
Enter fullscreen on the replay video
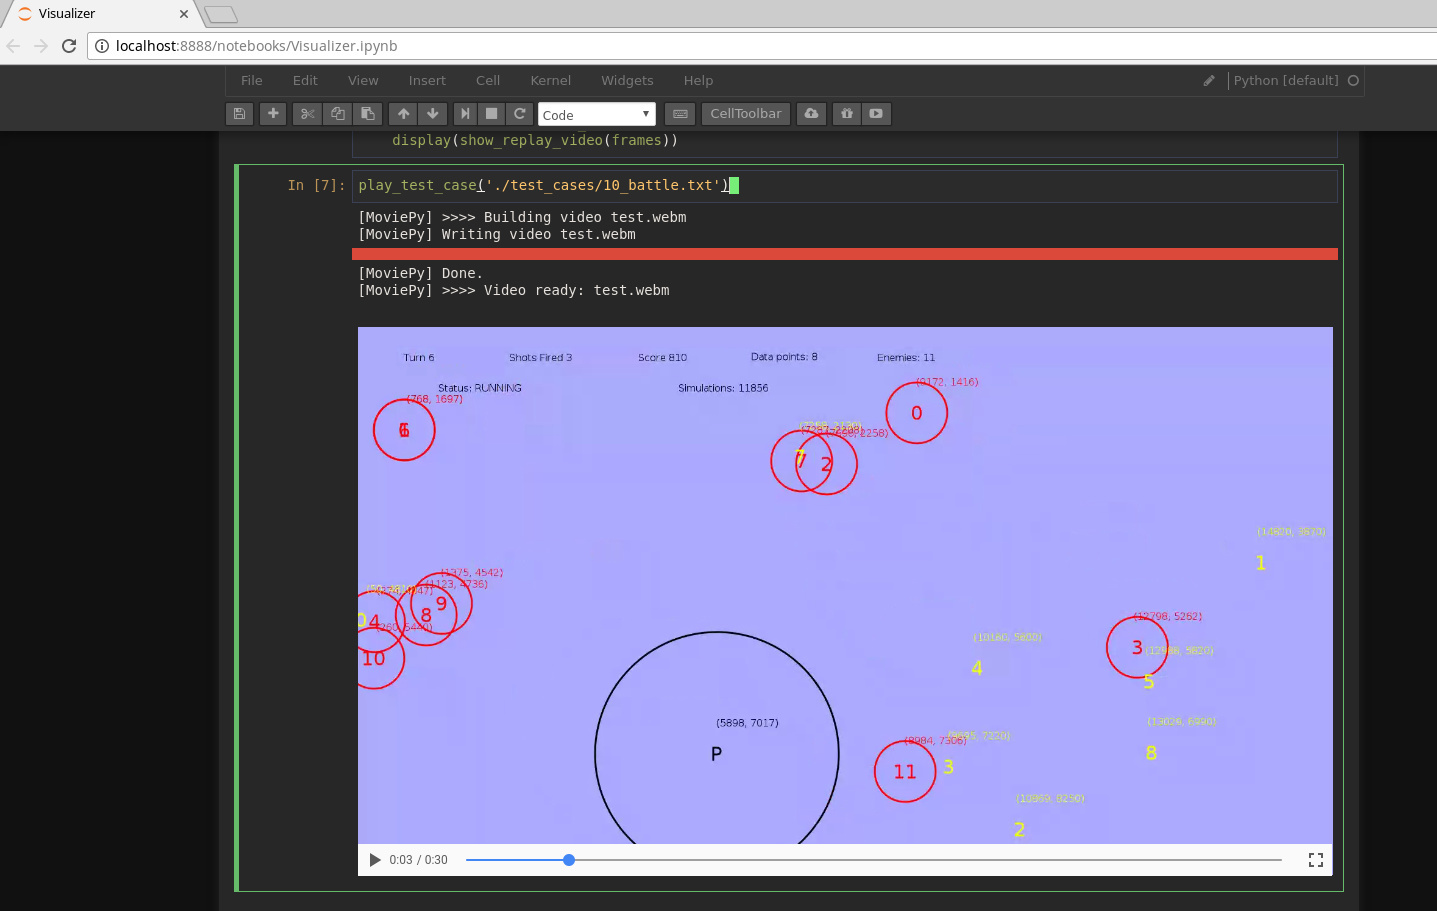click(x=1315, y=859)
